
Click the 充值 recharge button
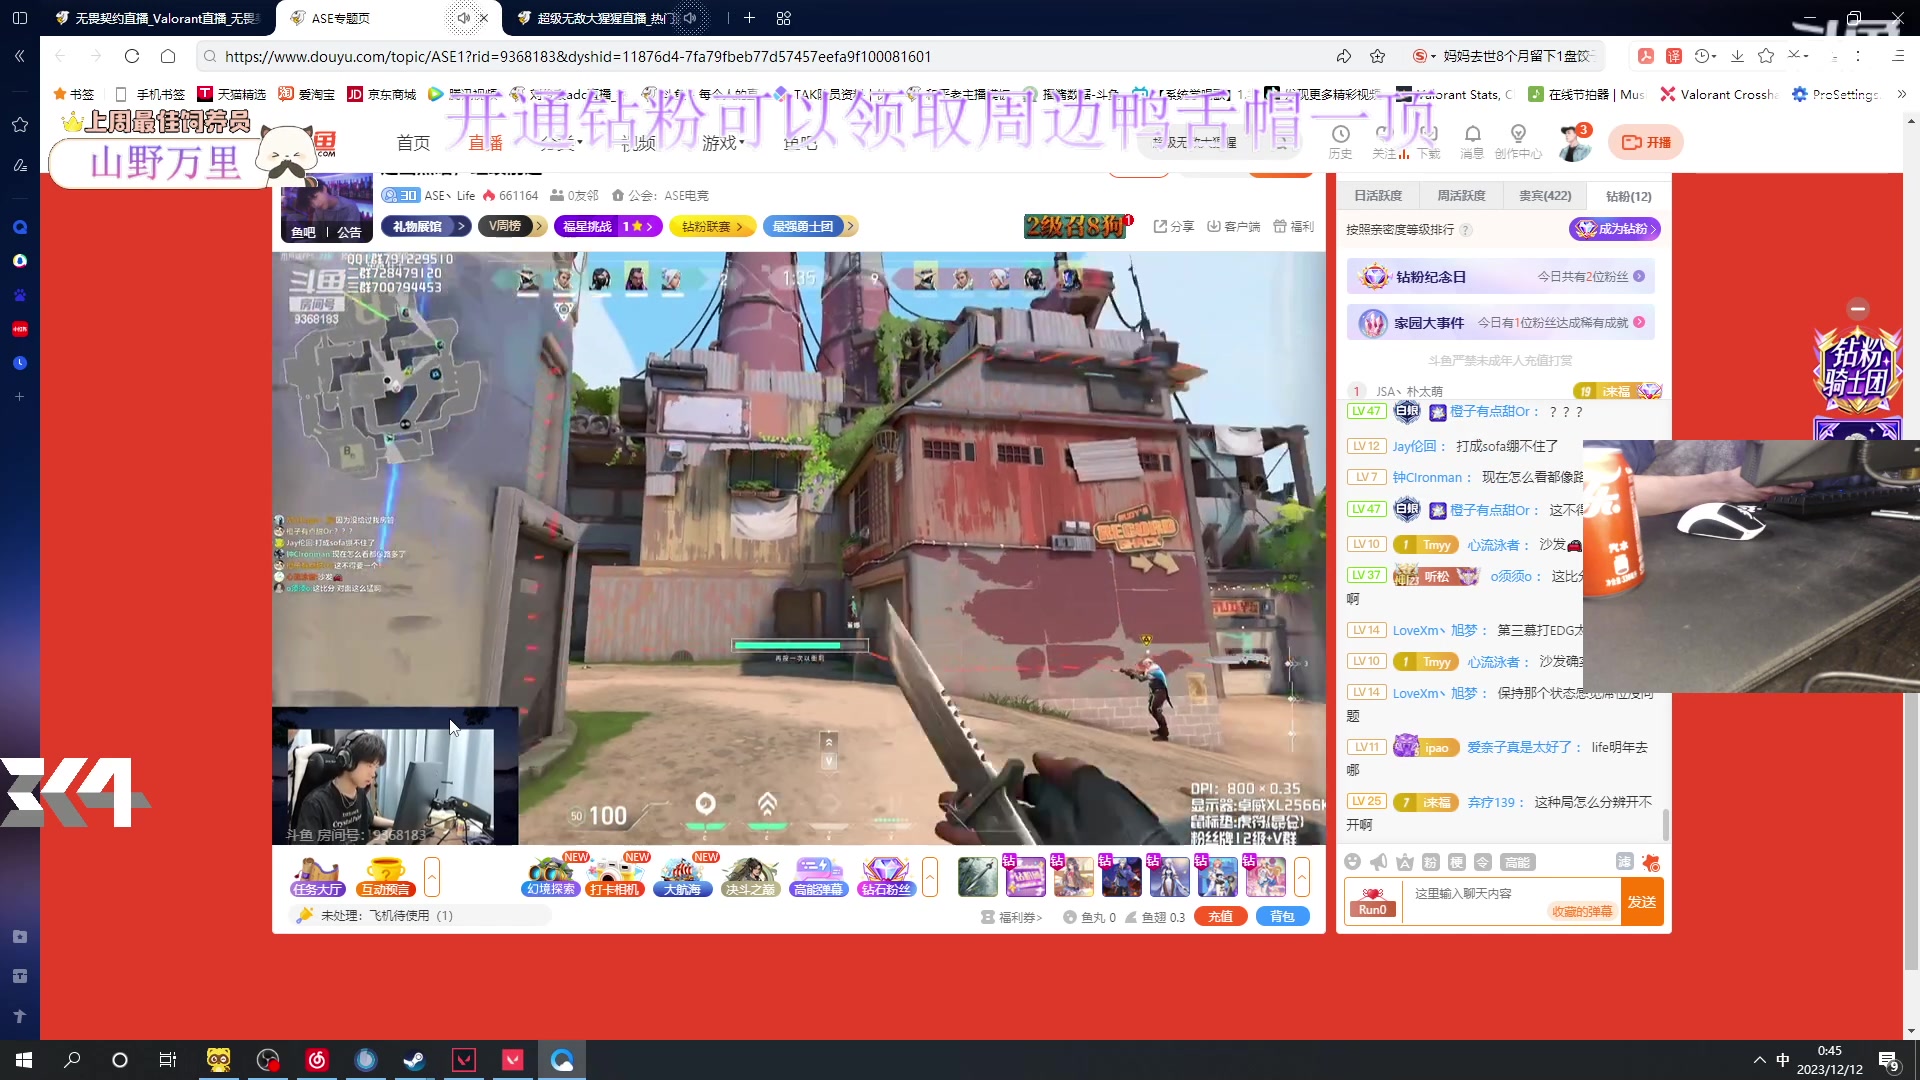click(x=1220, y=917)
